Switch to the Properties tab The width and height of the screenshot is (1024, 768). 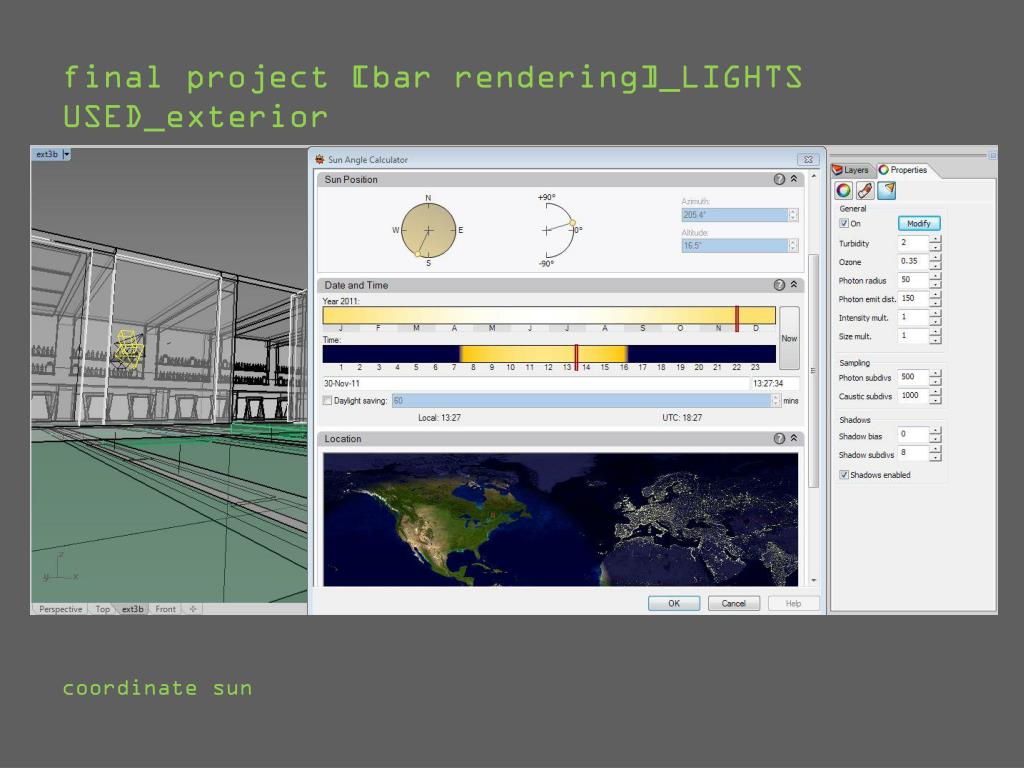904,170
